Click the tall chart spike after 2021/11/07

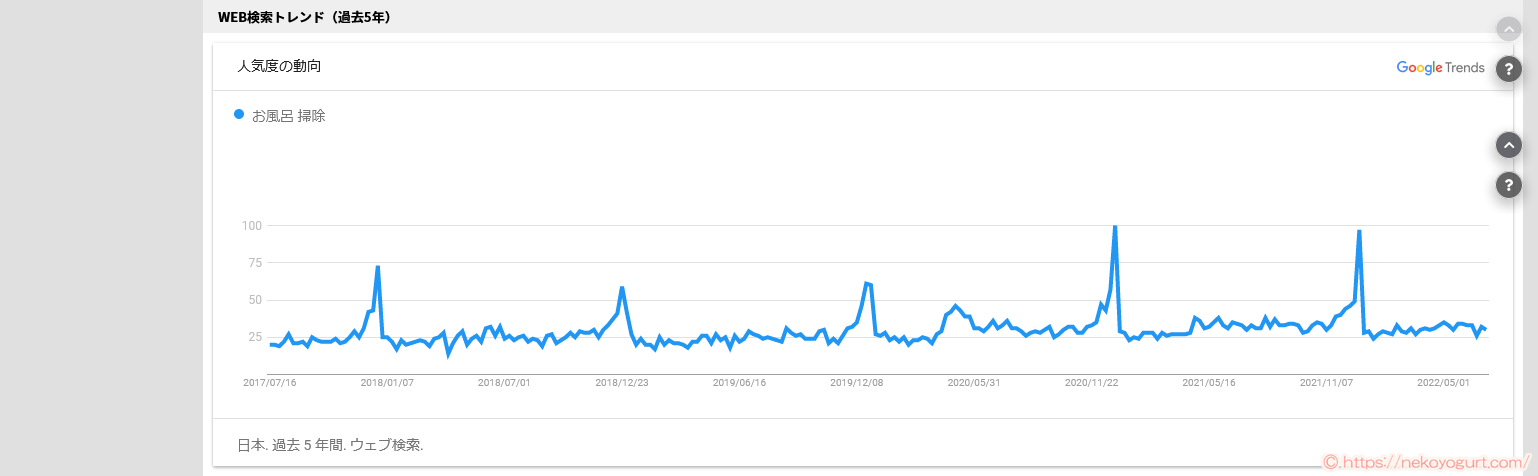point(1358,233)
